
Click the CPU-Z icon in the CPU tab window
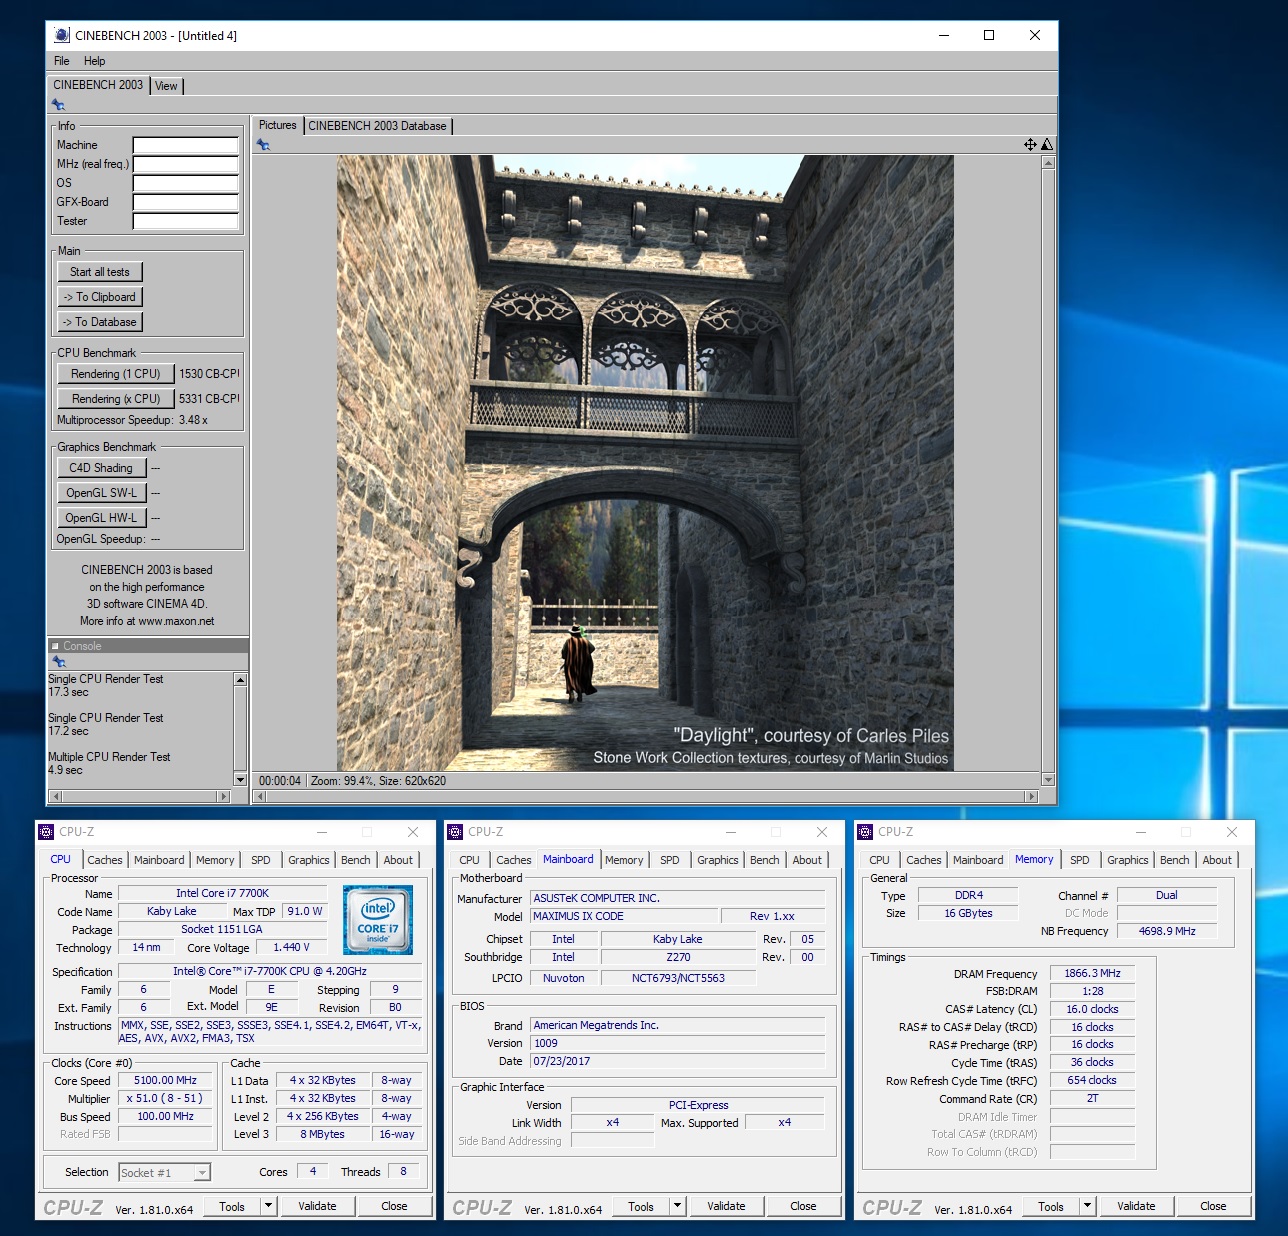tap(46, 832)
